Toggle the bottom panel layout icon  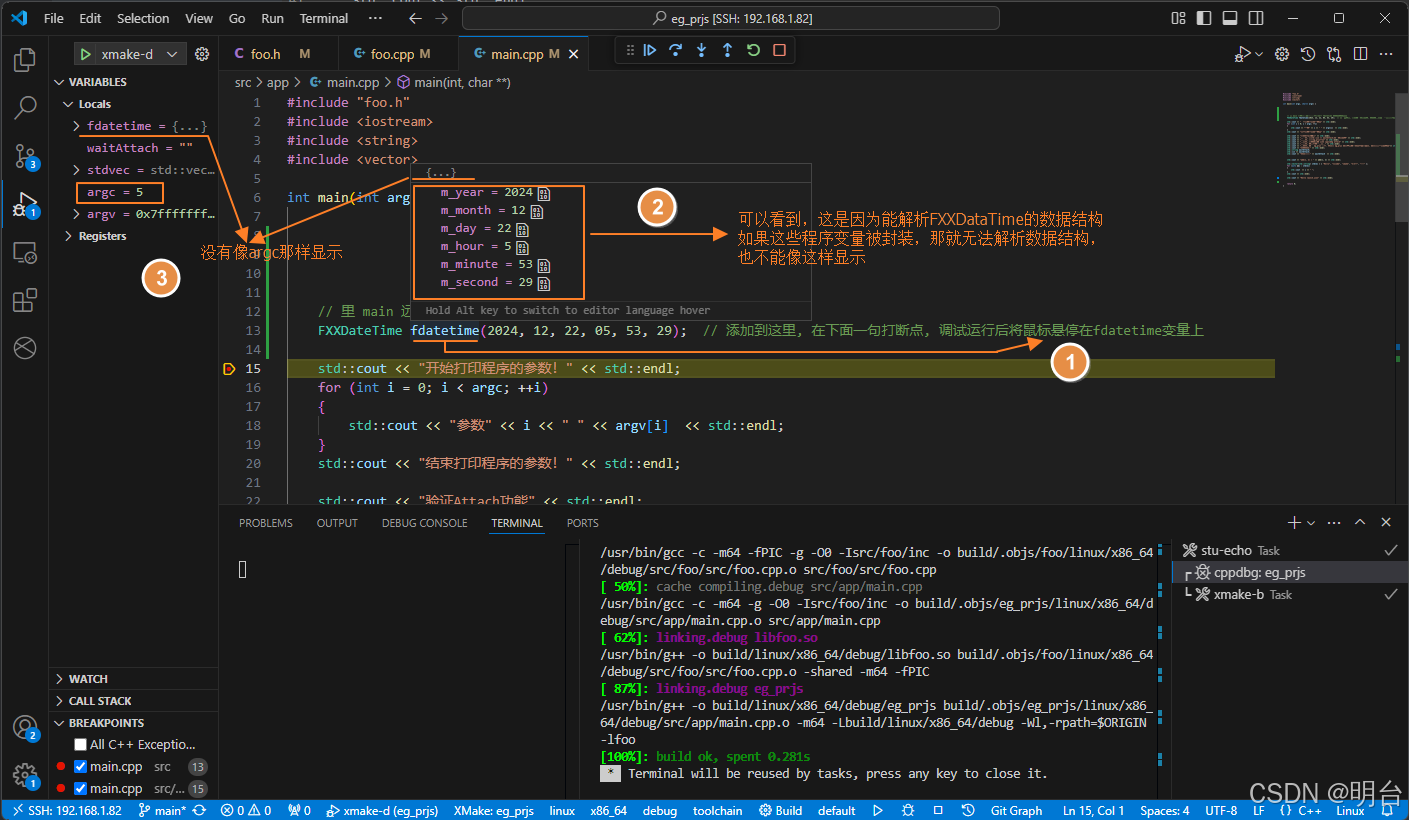click(x=1230, y=18)
